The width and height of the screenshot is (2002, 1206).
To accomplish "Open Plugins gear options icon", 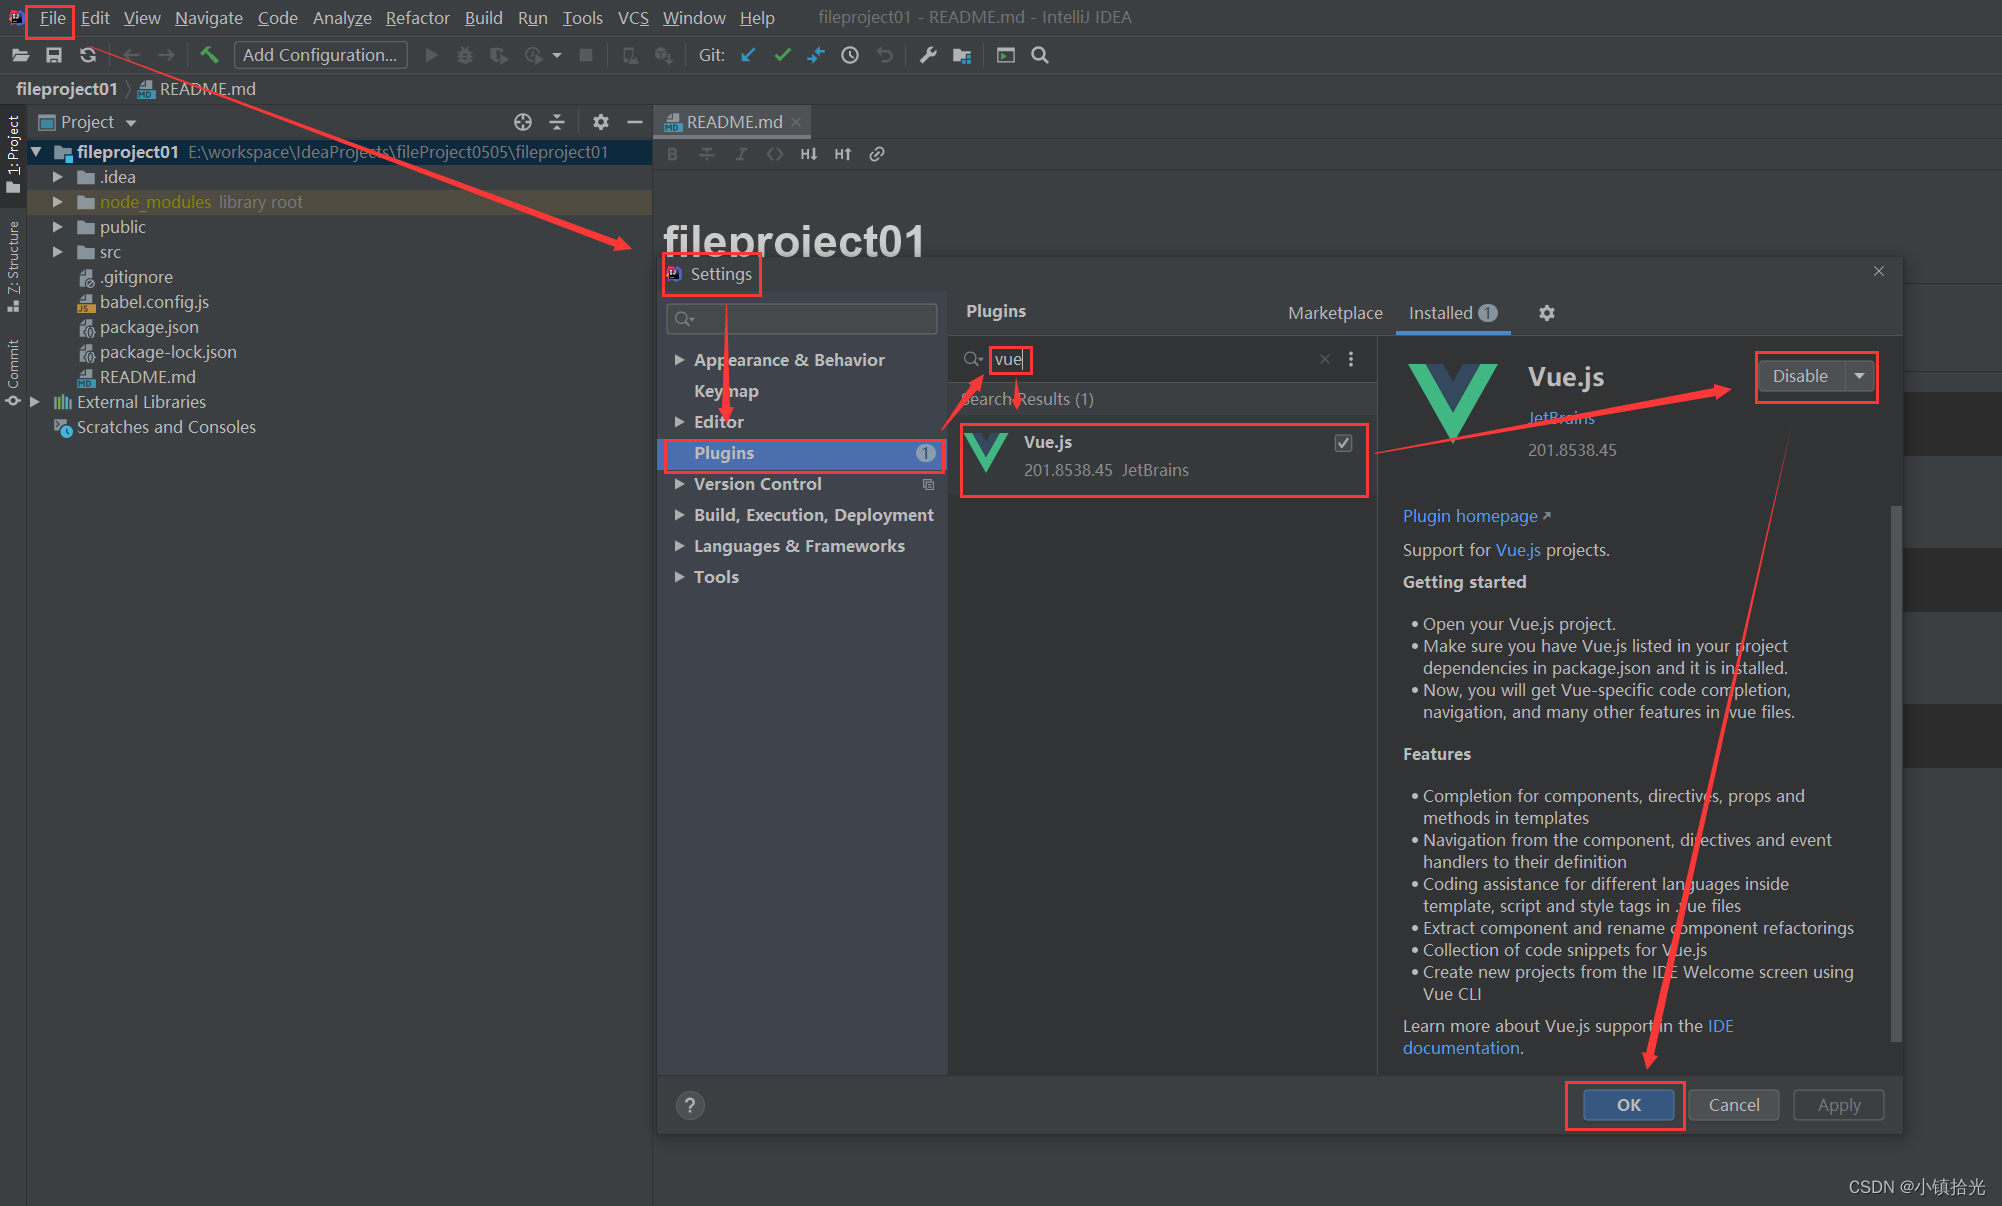I will pyautogui.click(x=1547, y=313).
